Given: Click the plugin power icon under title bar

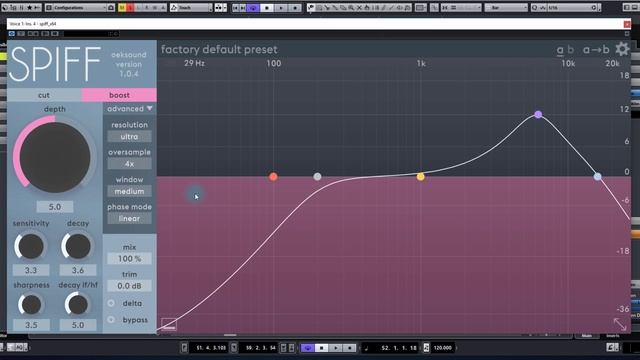Looking at the screenshot, I should click(11, 33).
